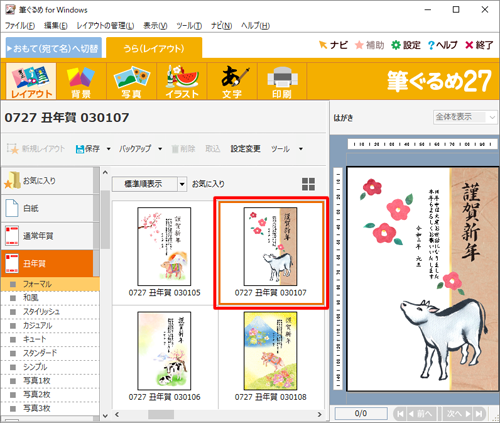This screenshot has width=500, height=423.
Task: Expand the バックアップ dropdown arrow
Action: (x=160, y=149)
